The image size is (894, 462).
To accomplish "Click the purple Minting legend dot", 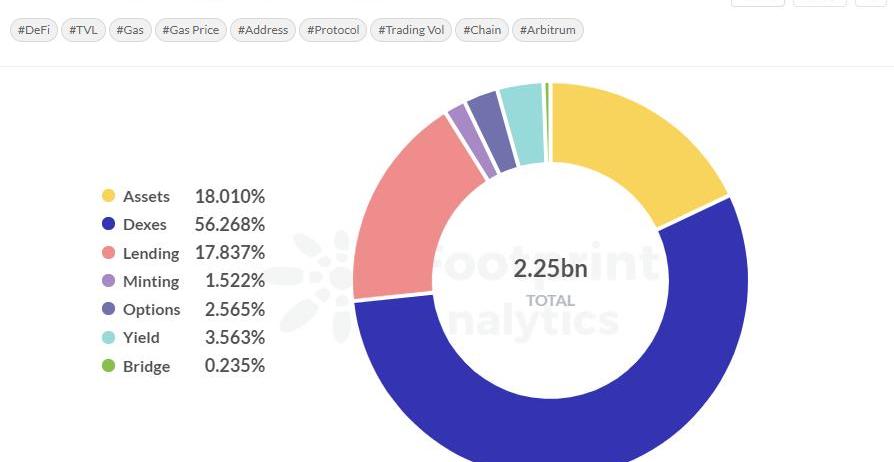I will tap(109, 282).
